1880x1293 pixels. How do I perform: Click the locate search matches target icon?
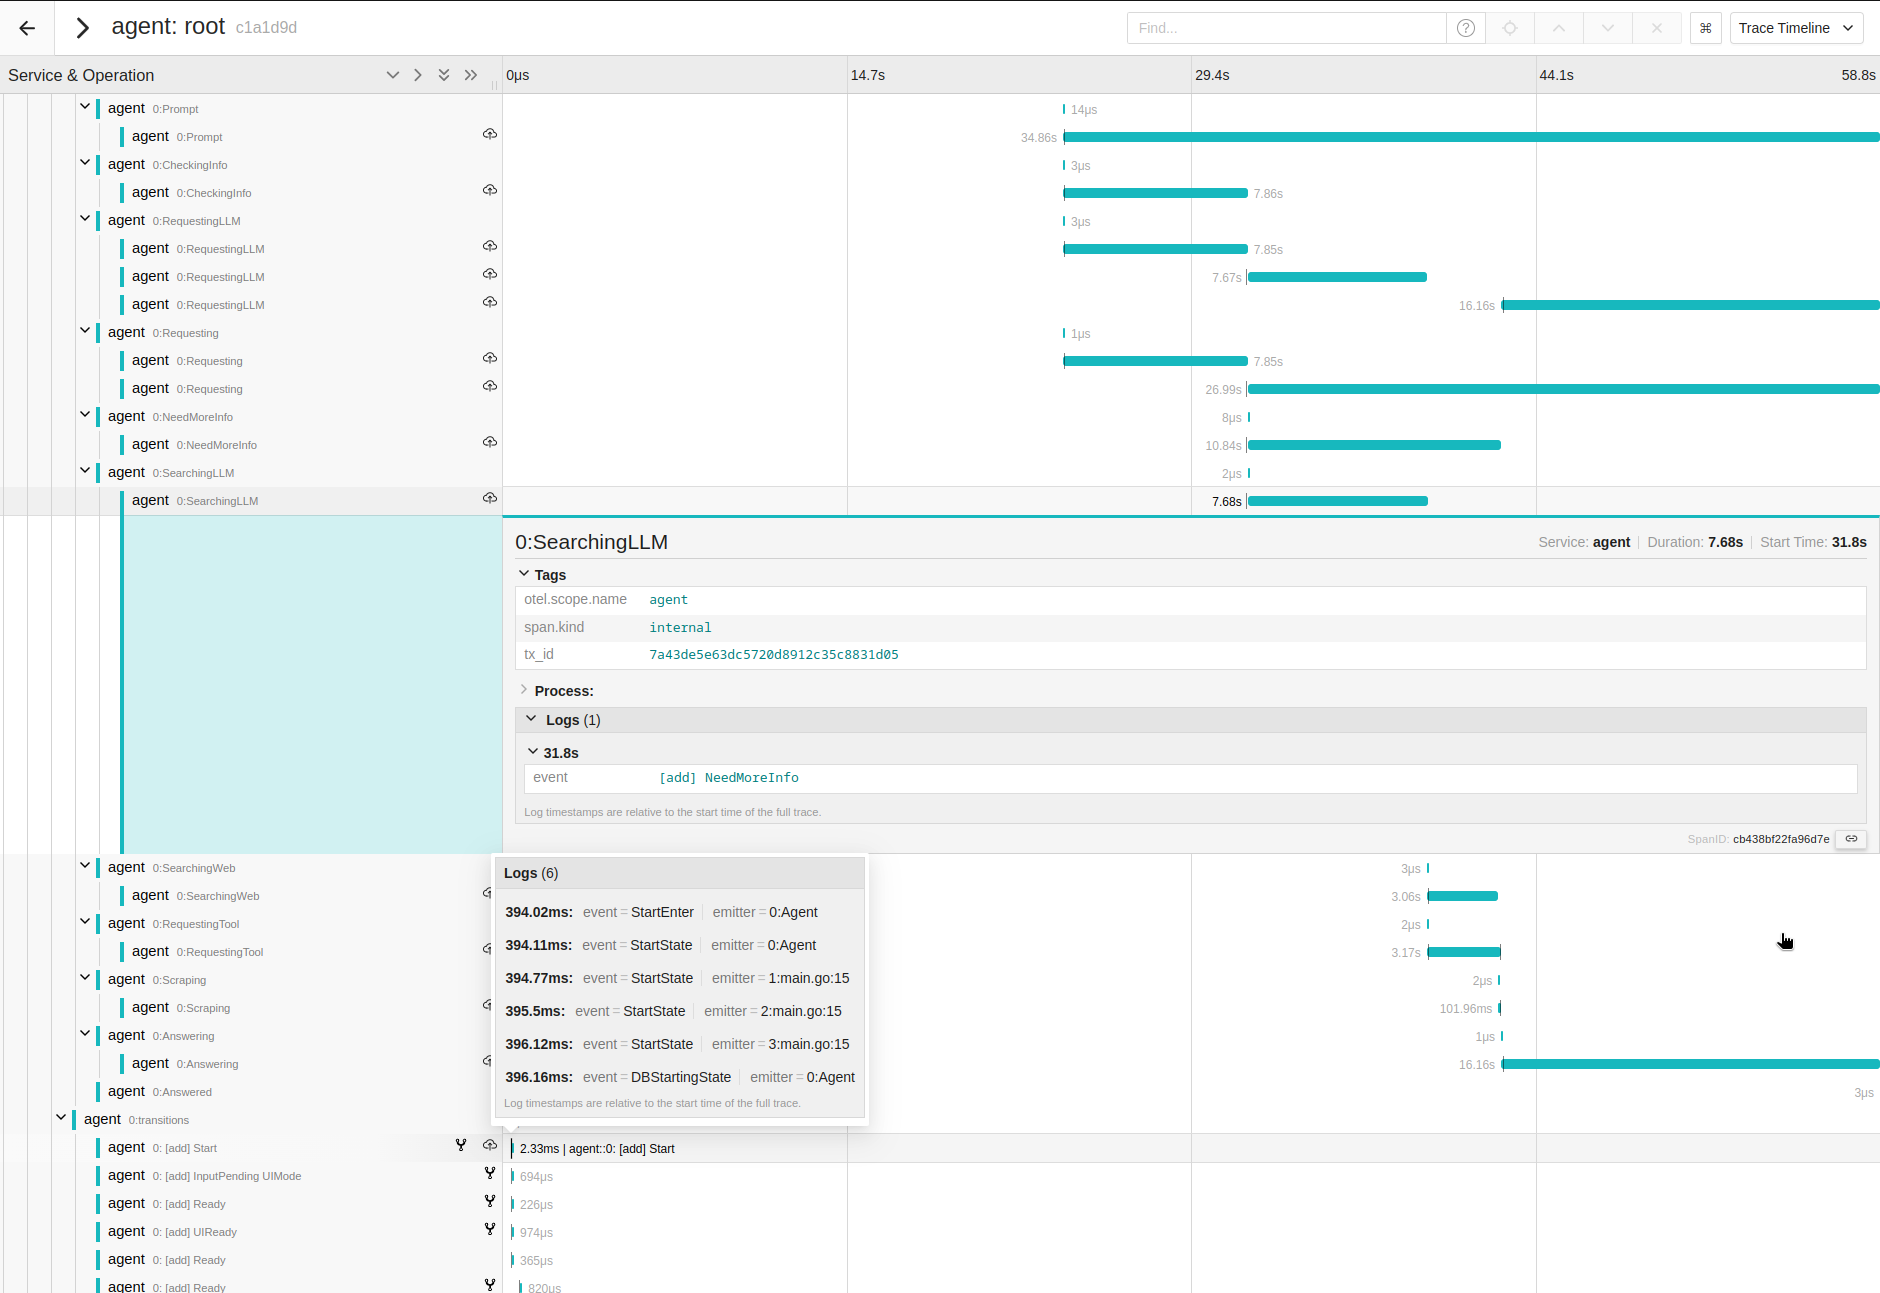coord(1510,28)
